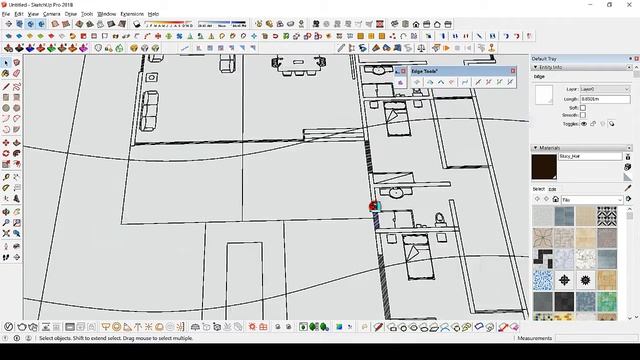
Task: Pick the bright blue mosaic tile swatch
Action: pyautogui.click(x=542, y=280)
